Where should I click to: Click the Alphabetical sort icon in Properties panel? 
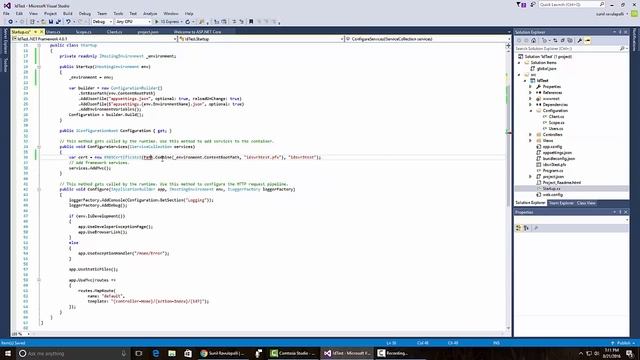point(527,228)
